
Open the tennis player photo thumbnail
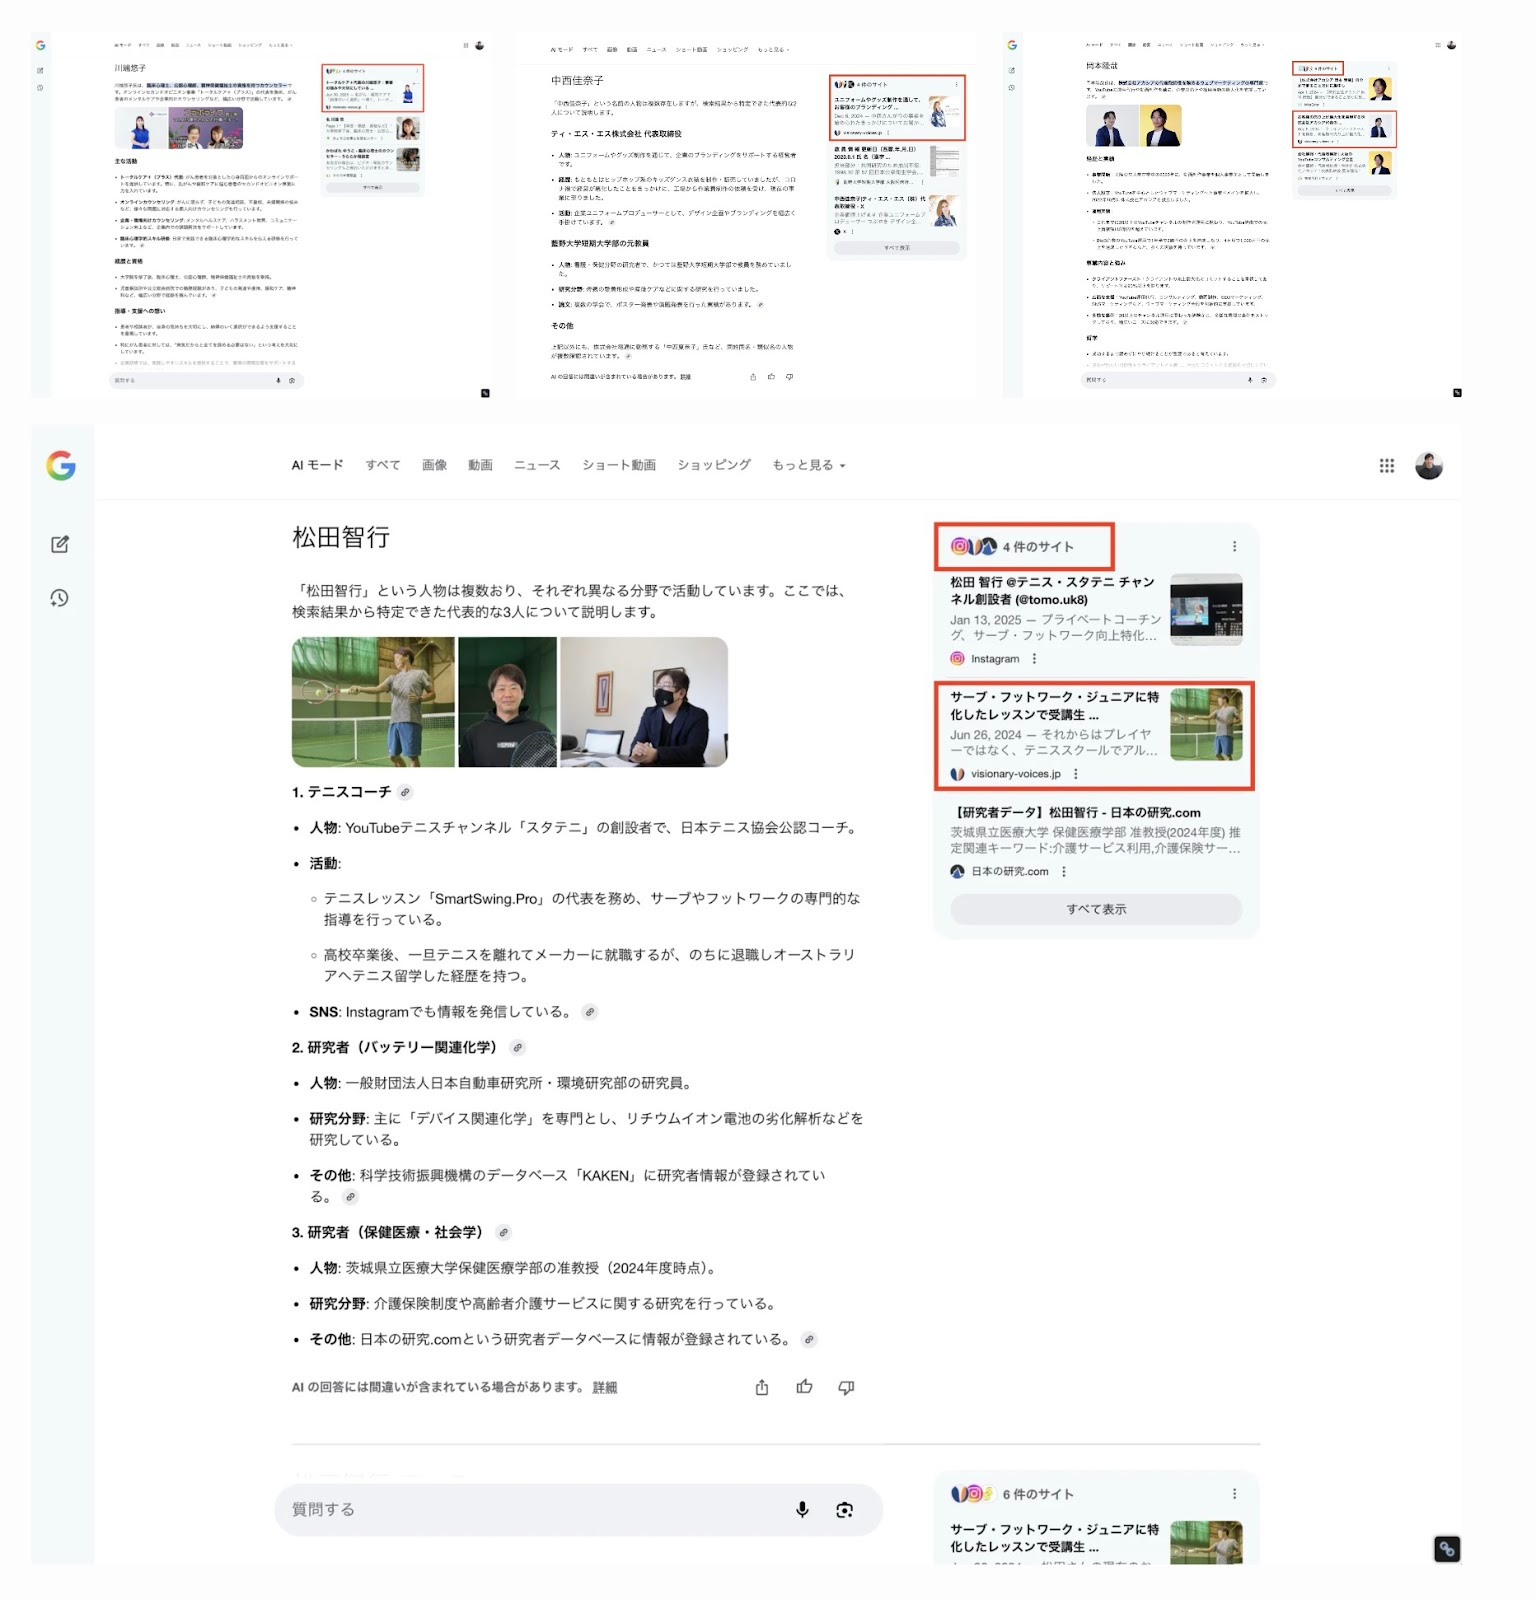(373, 702)
